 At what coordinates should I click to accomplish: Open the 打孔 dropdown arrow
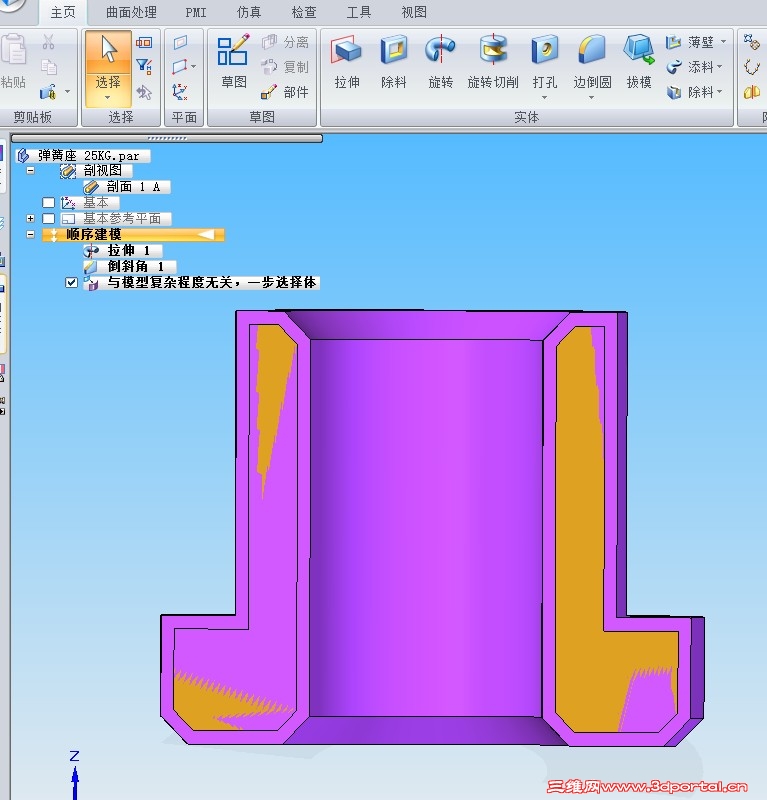click(545, 97)
